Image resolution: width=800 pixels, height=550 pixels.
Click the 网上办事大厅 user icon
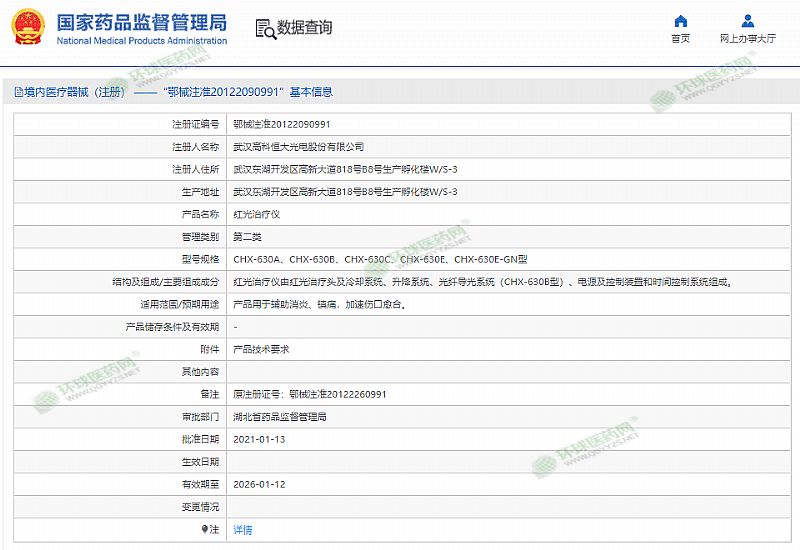pyautogui.click(x=747, y=21)
